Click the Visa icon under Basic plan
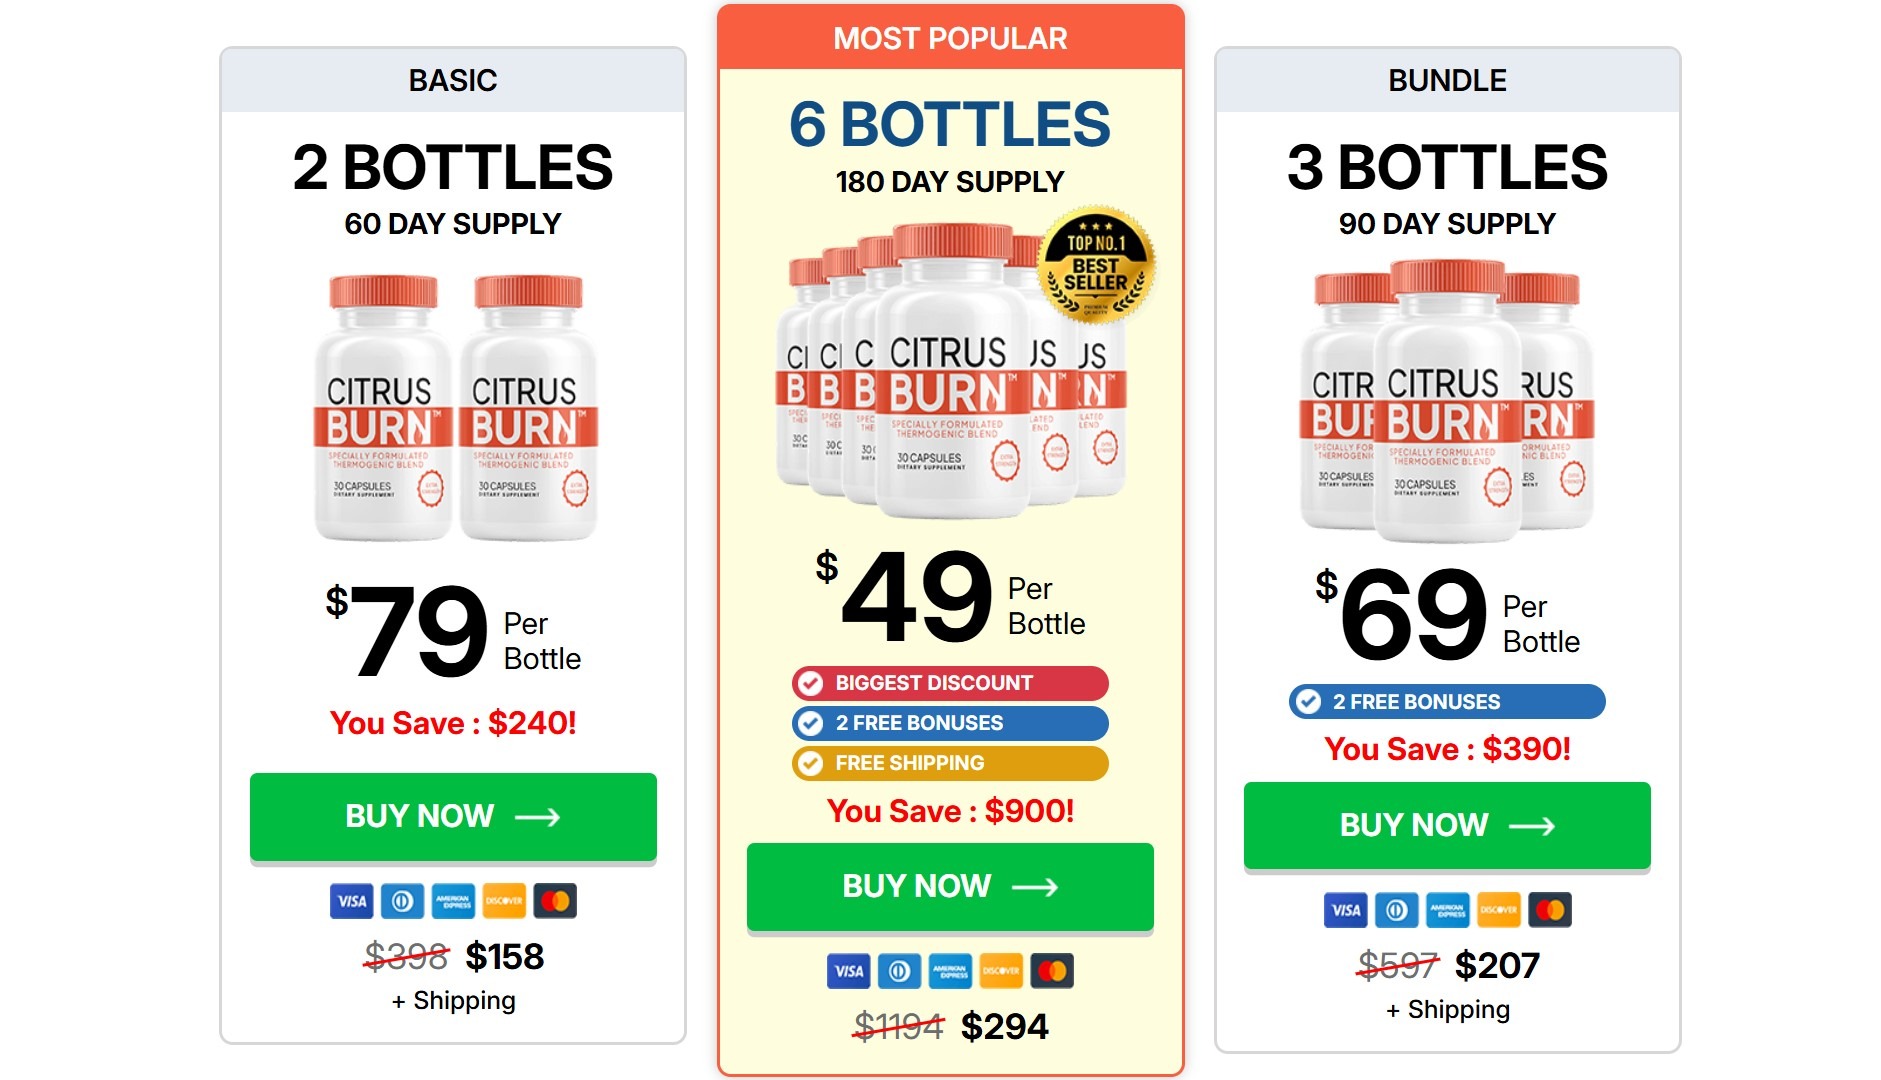The height and width of the screenshot is (1080, 1881). [351, 901]
